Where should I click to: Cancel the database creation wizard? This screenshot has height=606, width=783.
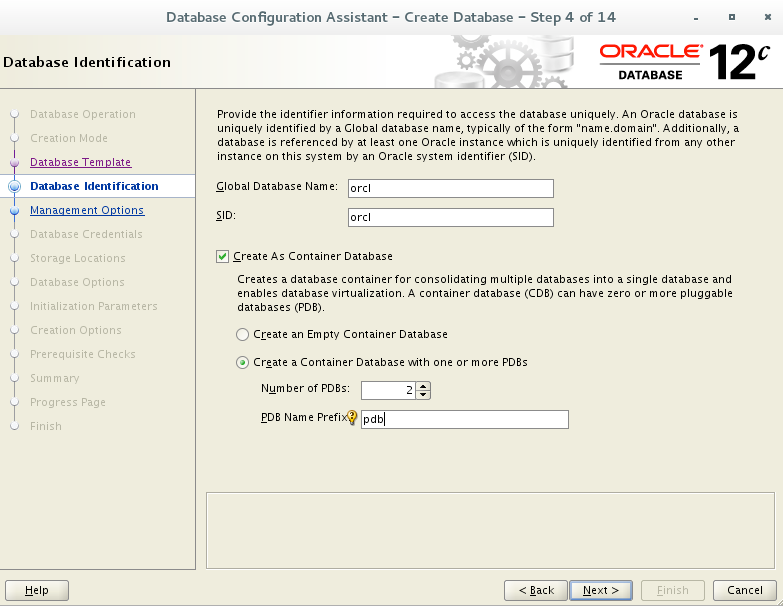point(745,591)
